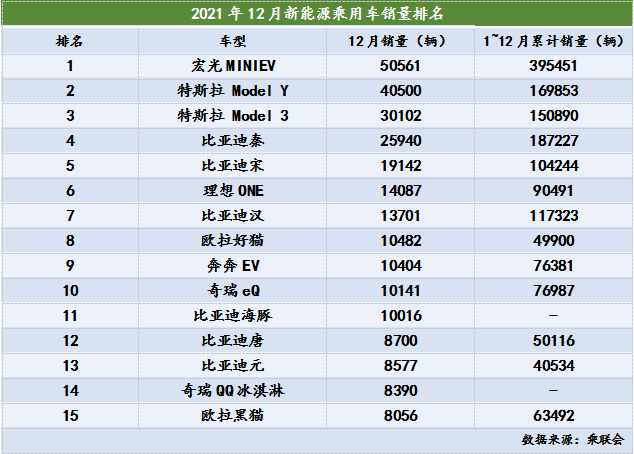Select the 奇瑞QQ冰淇淋 cell
The image size is (634, 454).
coord(233,391)
